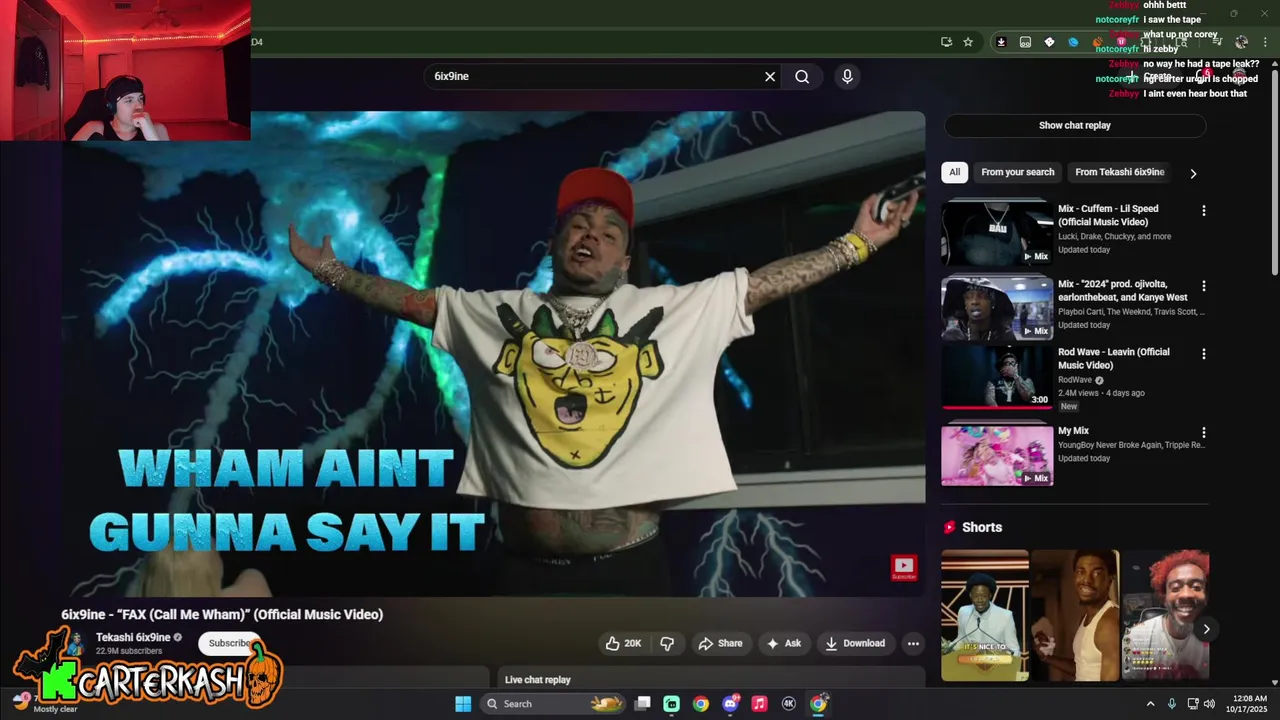Open the 4K app on taskbar
Screen dimensions: 1280x720
[788, 704]
